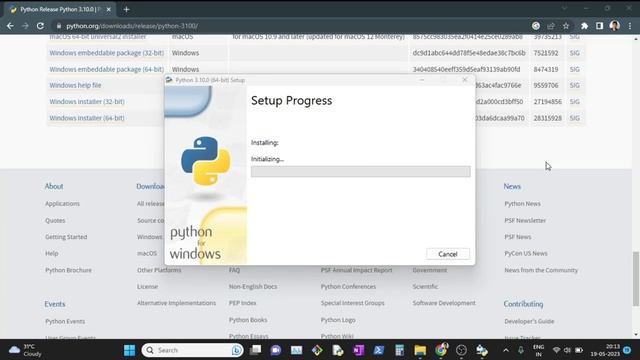Viewport: 640px width, 360px height.
Task: Close the Python Release browser tab
Action: [x=109, y=9]
